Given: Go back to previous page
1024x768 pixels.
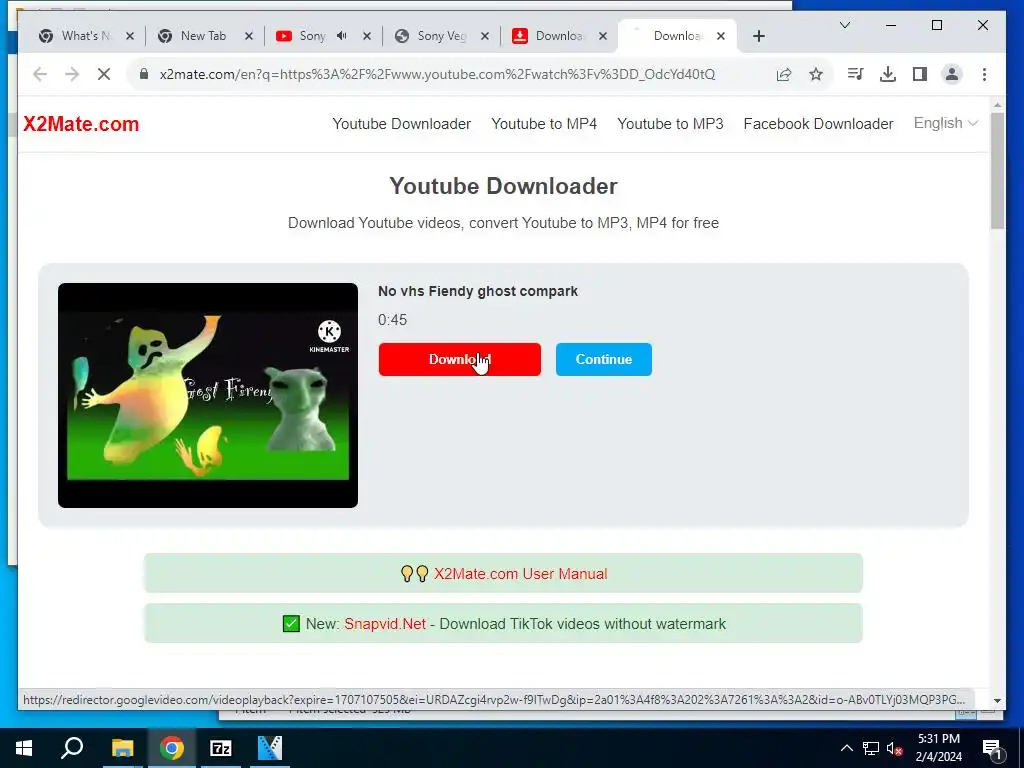Looking at the screenshot, I should click(x=40, y=74).
